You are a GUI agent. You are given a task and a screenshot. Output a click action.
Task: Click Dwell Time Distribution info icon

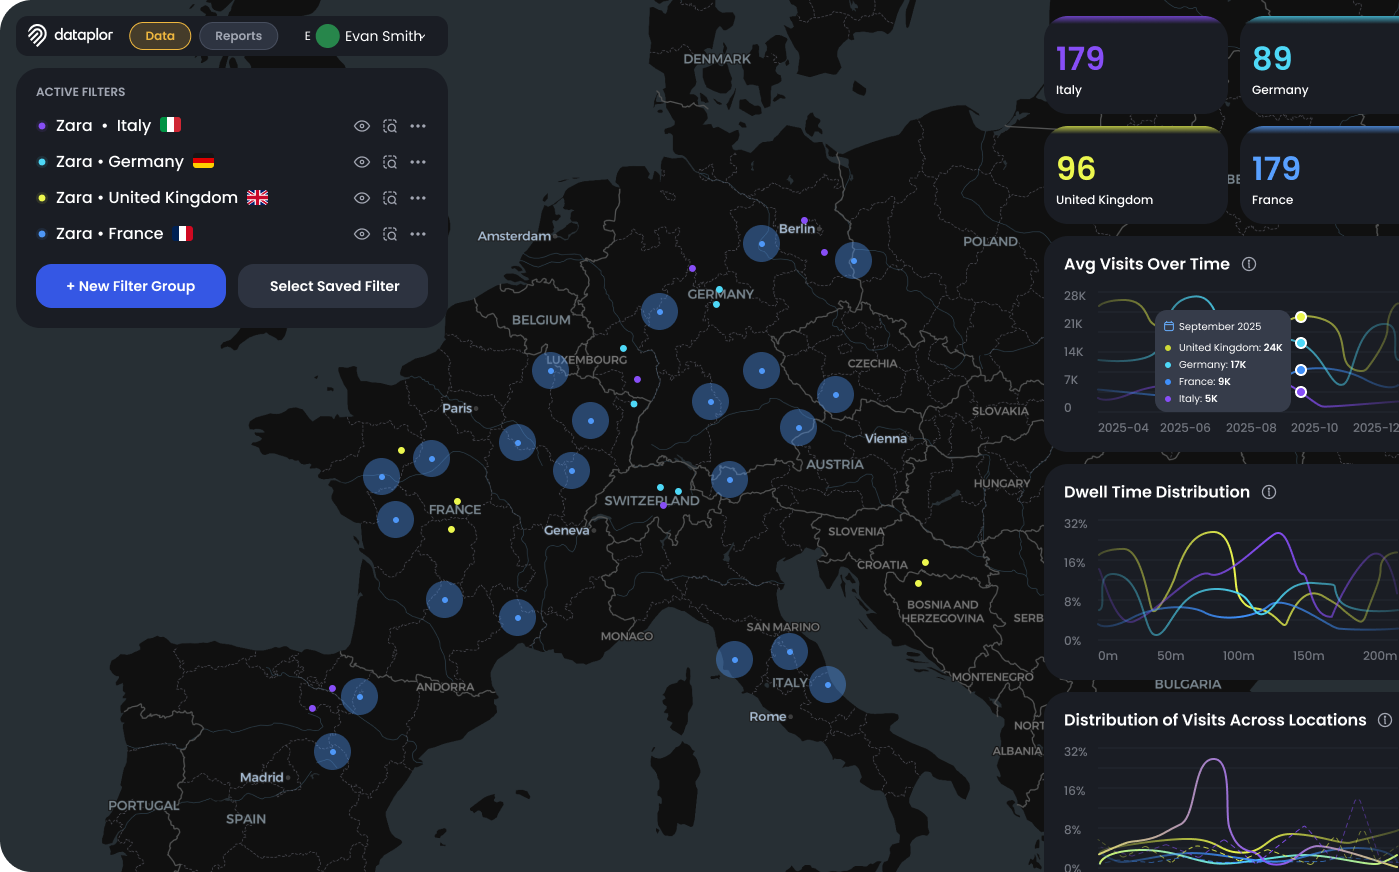(x=1269, y=492)
